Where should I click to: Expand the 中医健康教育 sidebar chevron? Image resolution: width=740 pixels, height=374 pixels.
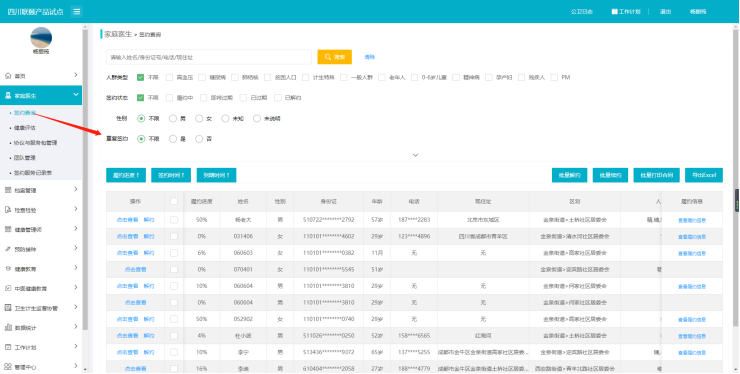tap(76, 288)
